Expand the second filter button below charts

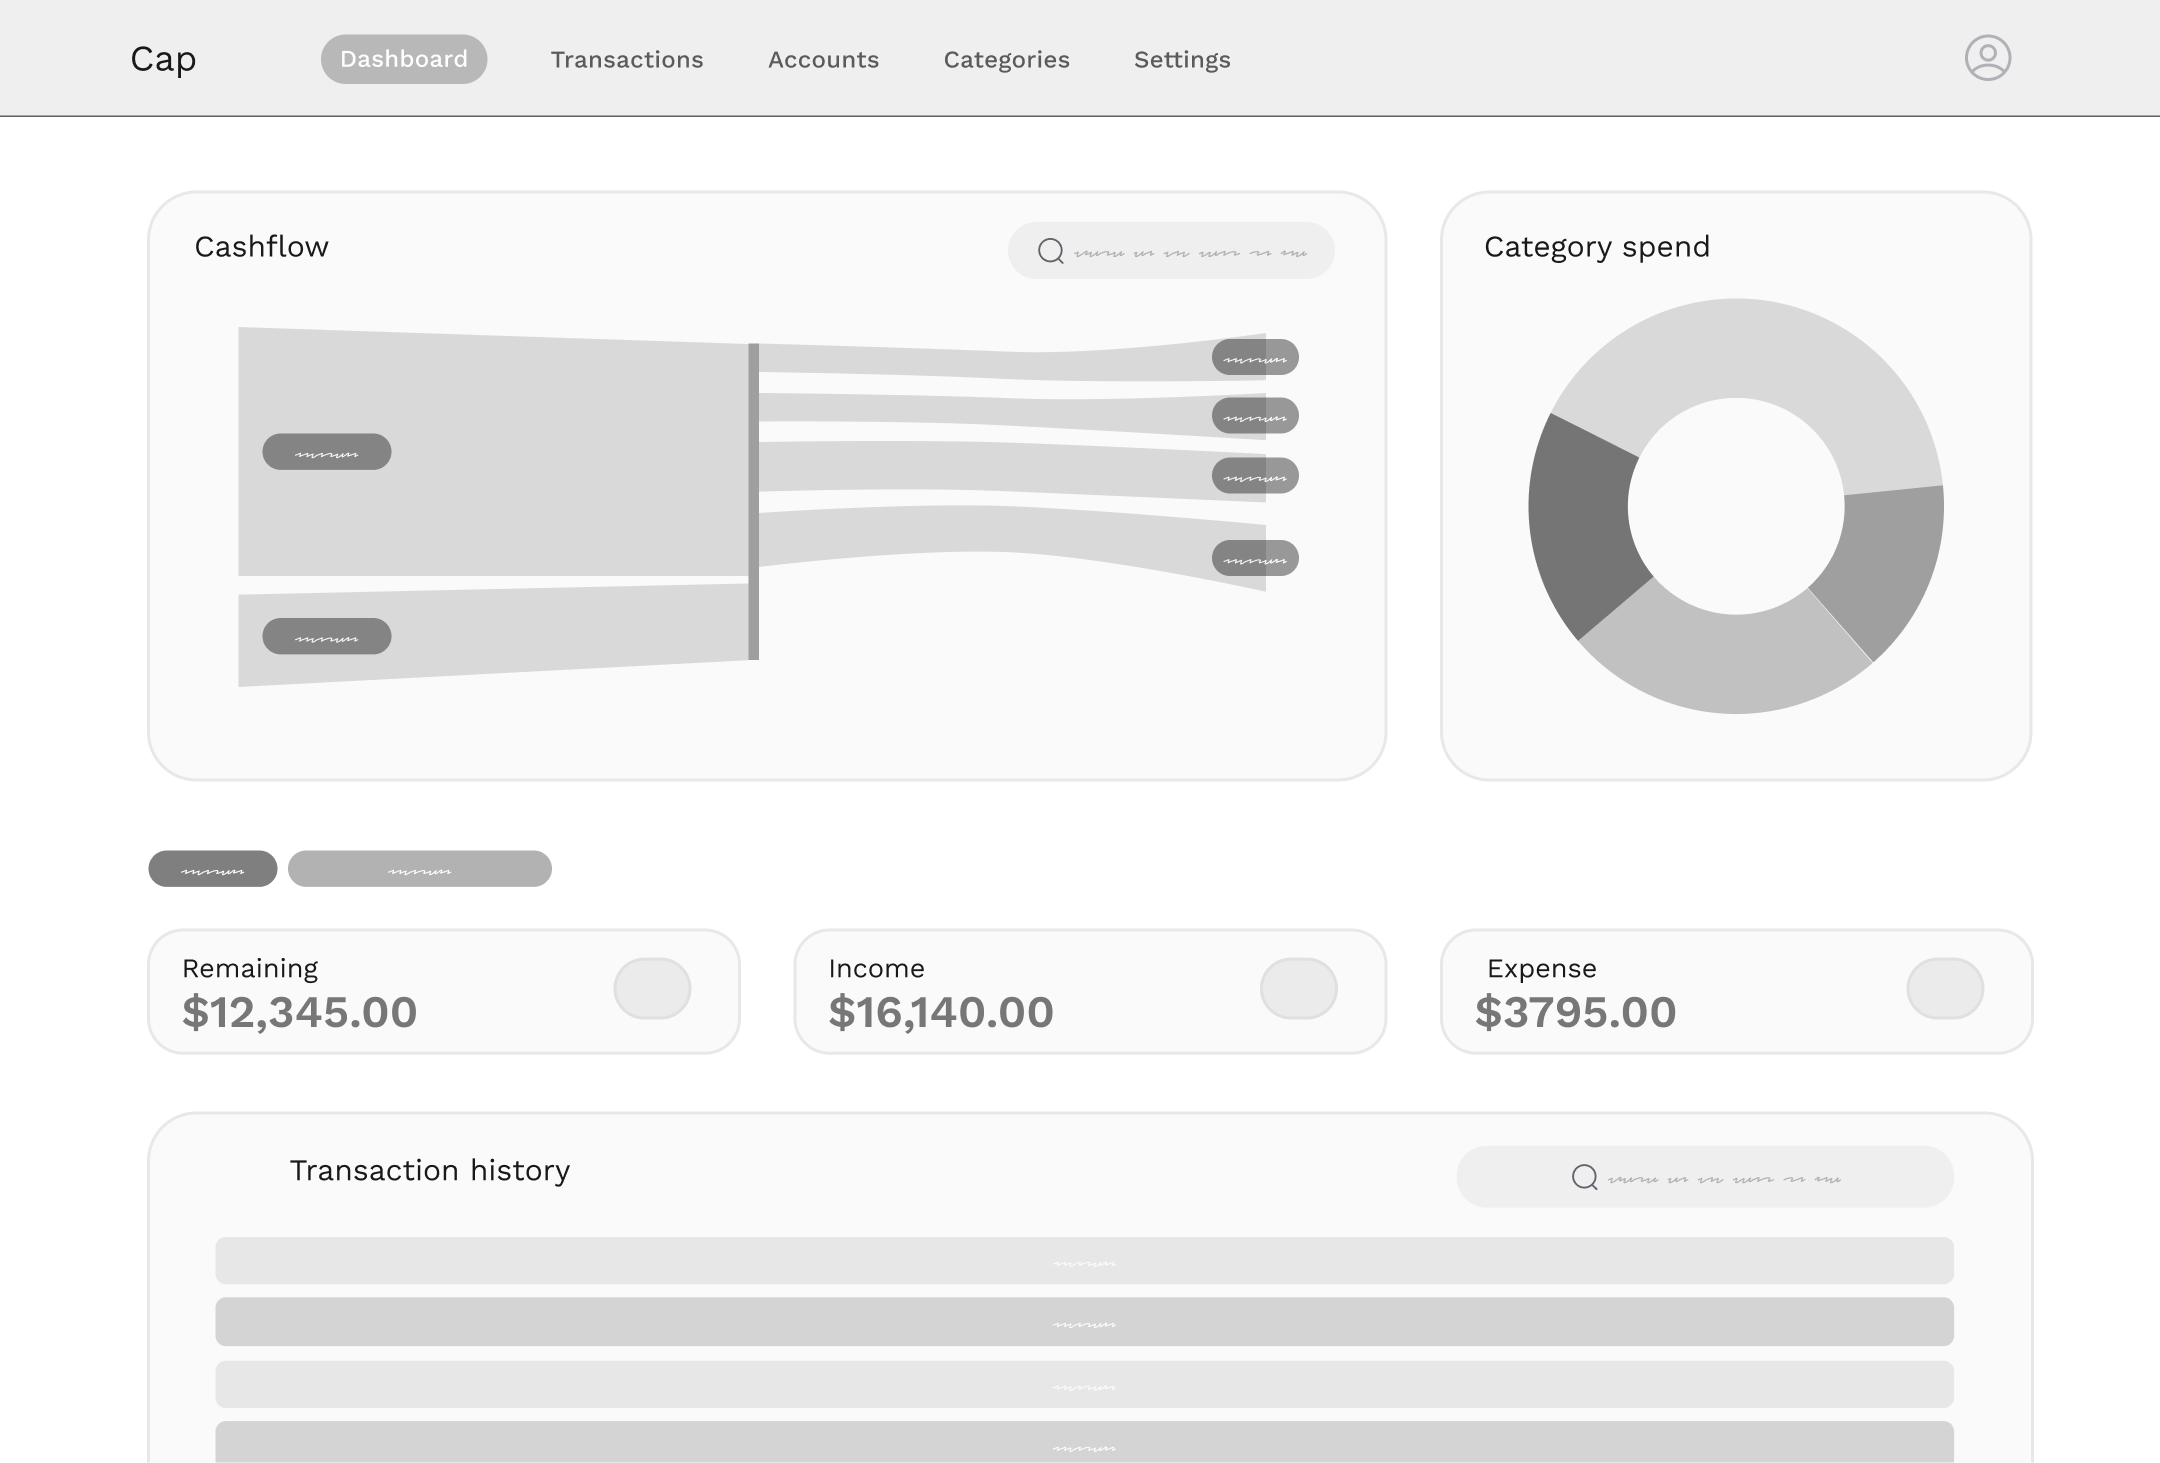420,867
